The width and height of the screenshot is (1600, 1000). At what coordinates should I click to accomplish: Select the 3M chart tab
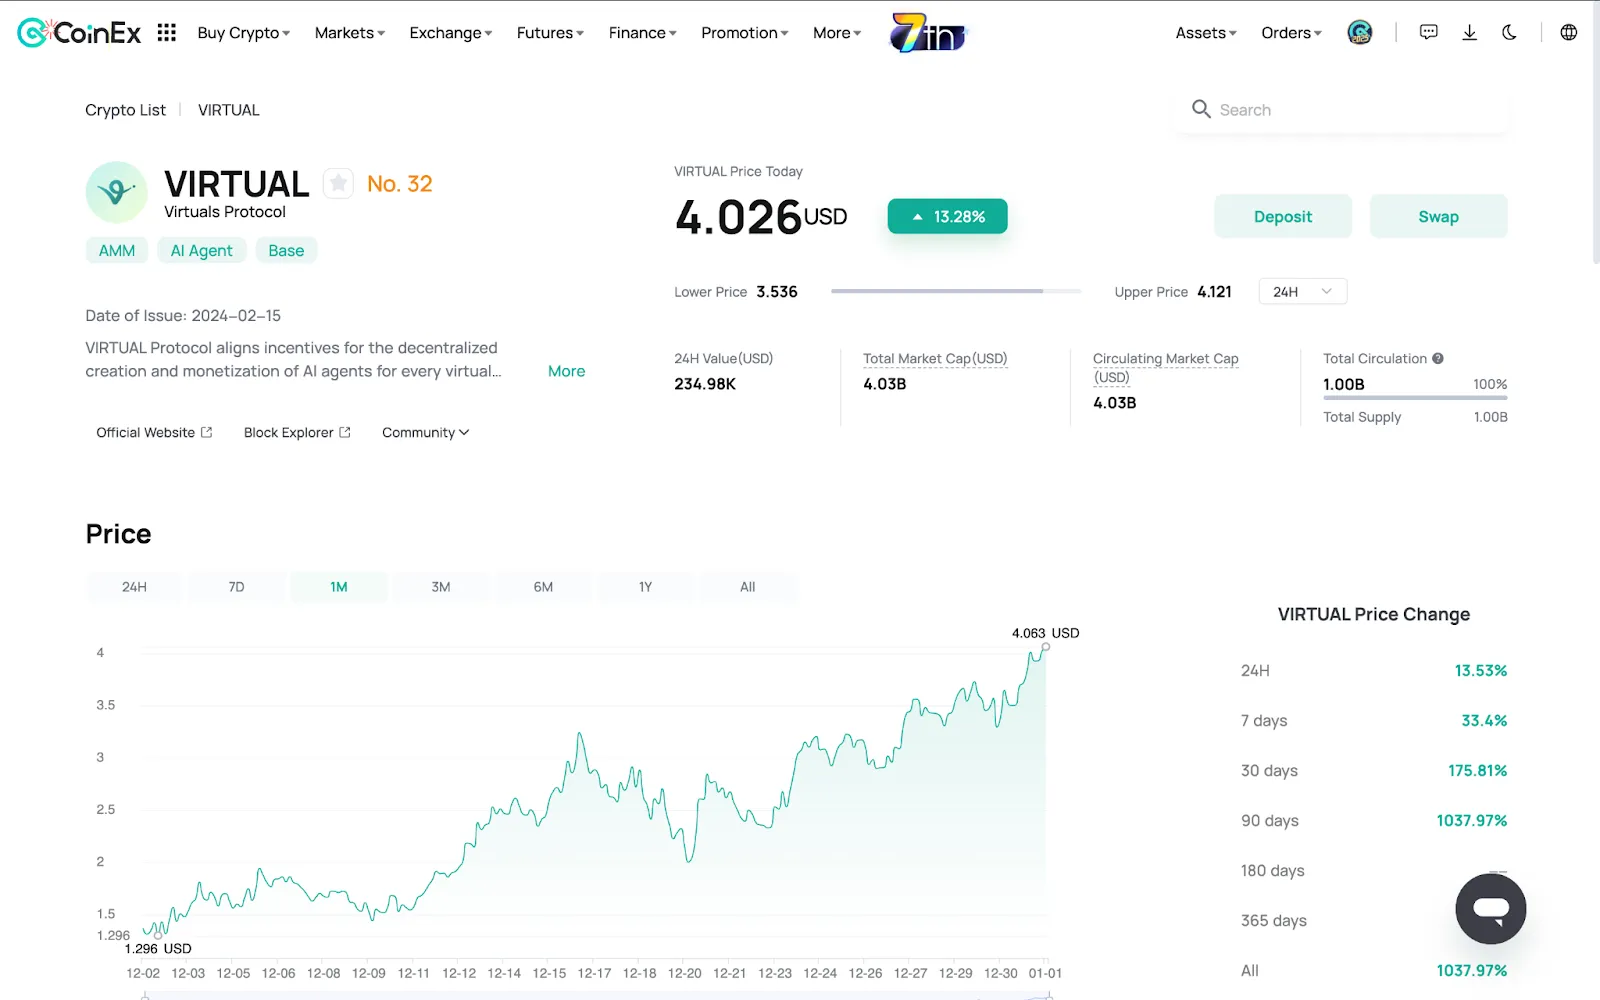pyautogui.click(x=441, y=587)
